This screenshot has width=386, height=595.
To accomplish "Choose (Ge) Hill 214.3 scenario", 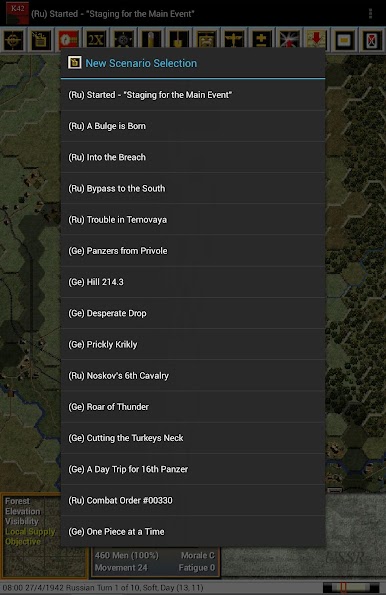I will [193, 282].
